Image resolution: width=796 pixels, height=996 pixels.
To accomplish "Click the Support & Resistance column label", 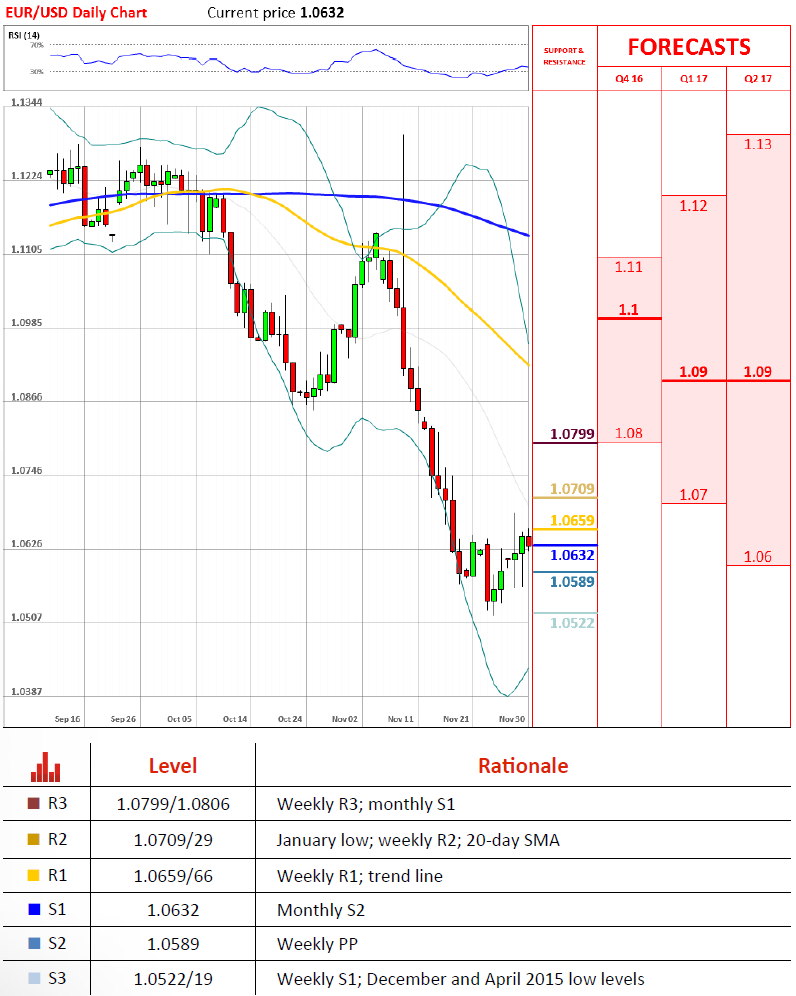I will (x=564, y=56).
